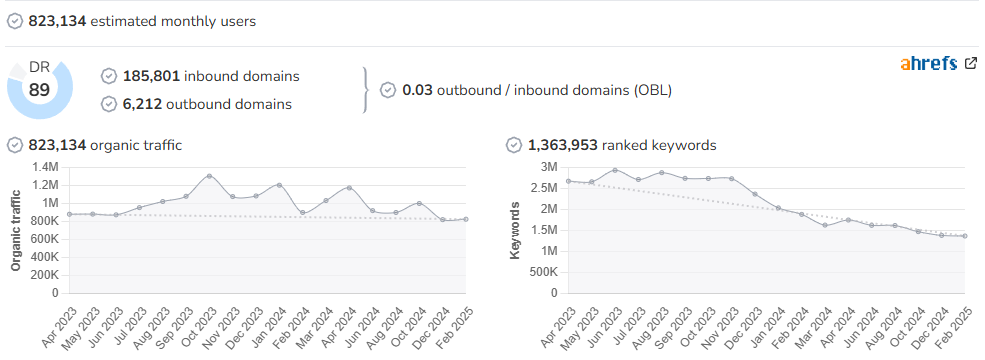Click the 'Organic traffic' y-axis title
The width and height of the screenshot is (985, 360).
tap(15, 231)
